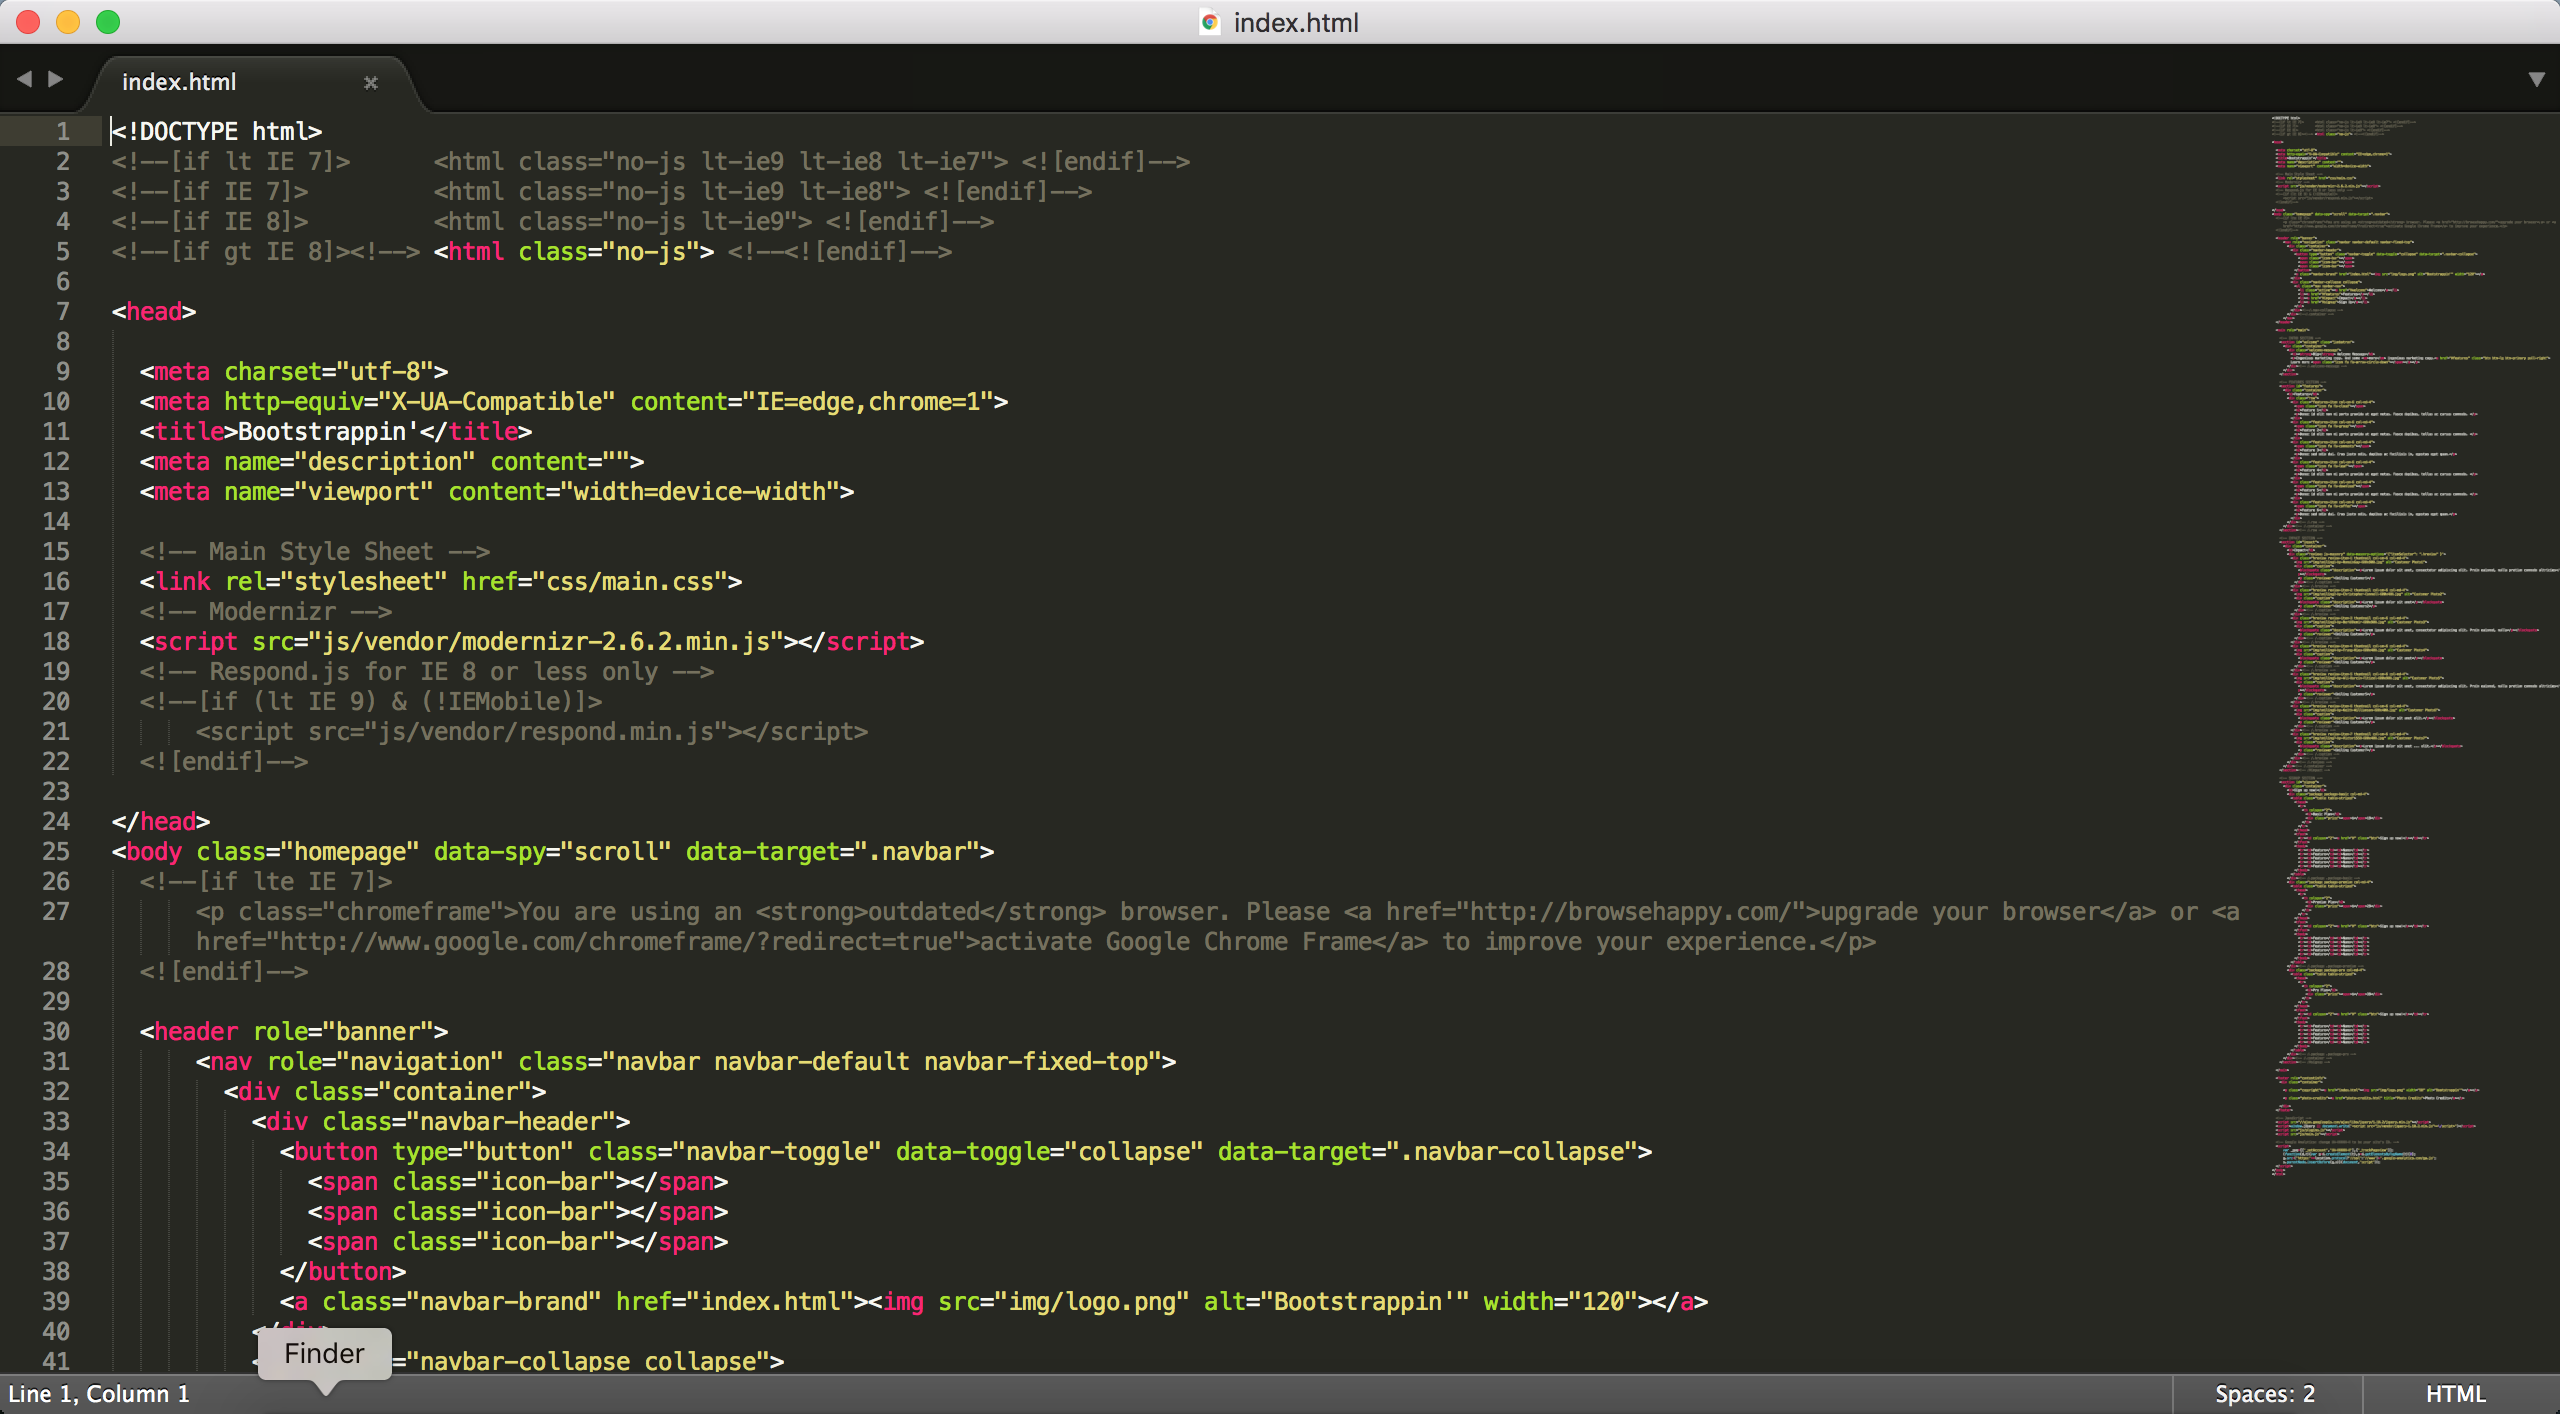
Task: Click line number 25 in gutter
Action: tap(56, 851)
